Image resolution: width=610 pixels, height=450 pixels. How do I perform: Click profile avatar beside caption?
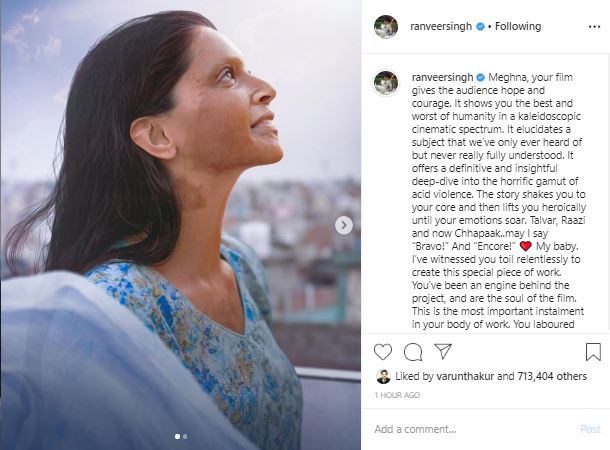(386, 82)
